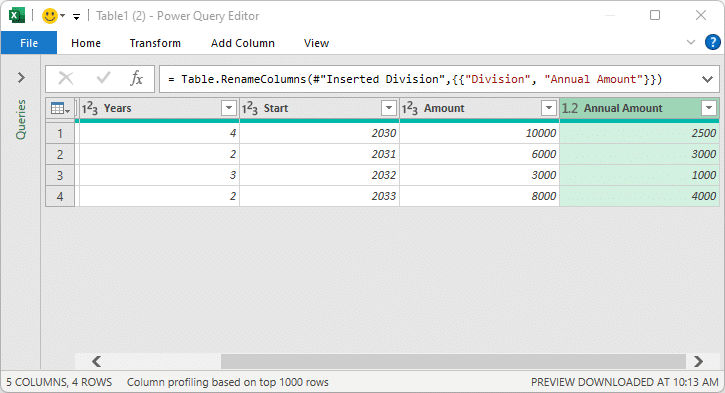Viewport: 725px width, 393px height.
Task: Open the Years column filter dropdown
Action: tap(228, 108)
